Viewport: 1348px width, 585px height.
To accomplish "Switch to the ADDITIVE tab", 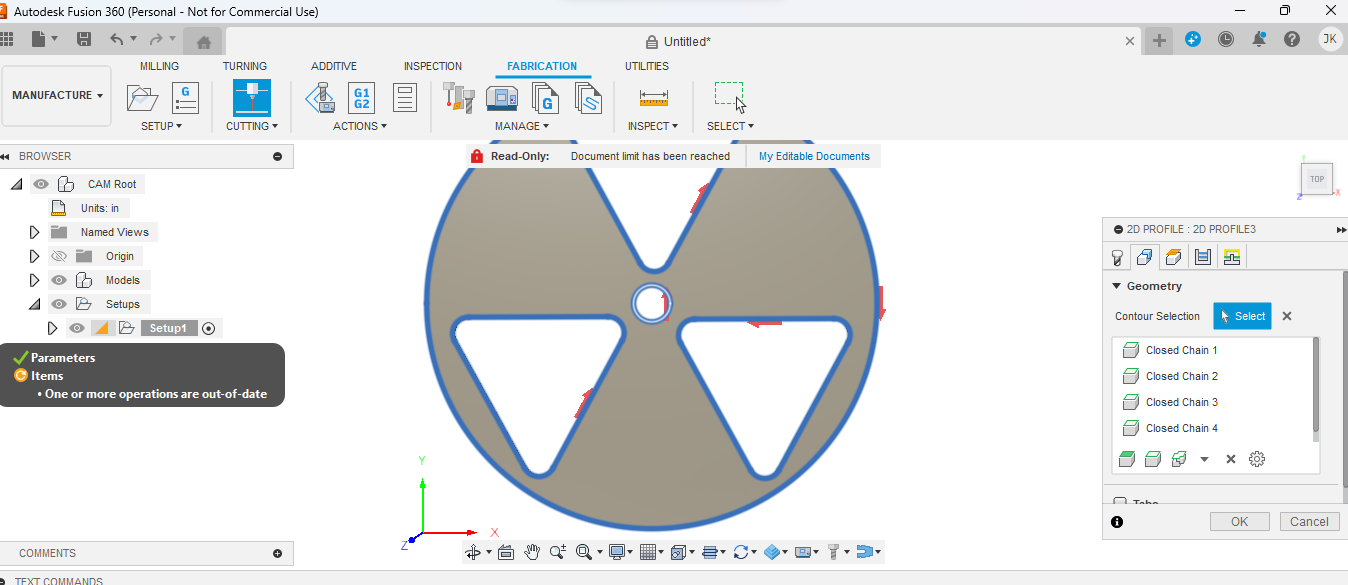I will [x=334, y=66].
